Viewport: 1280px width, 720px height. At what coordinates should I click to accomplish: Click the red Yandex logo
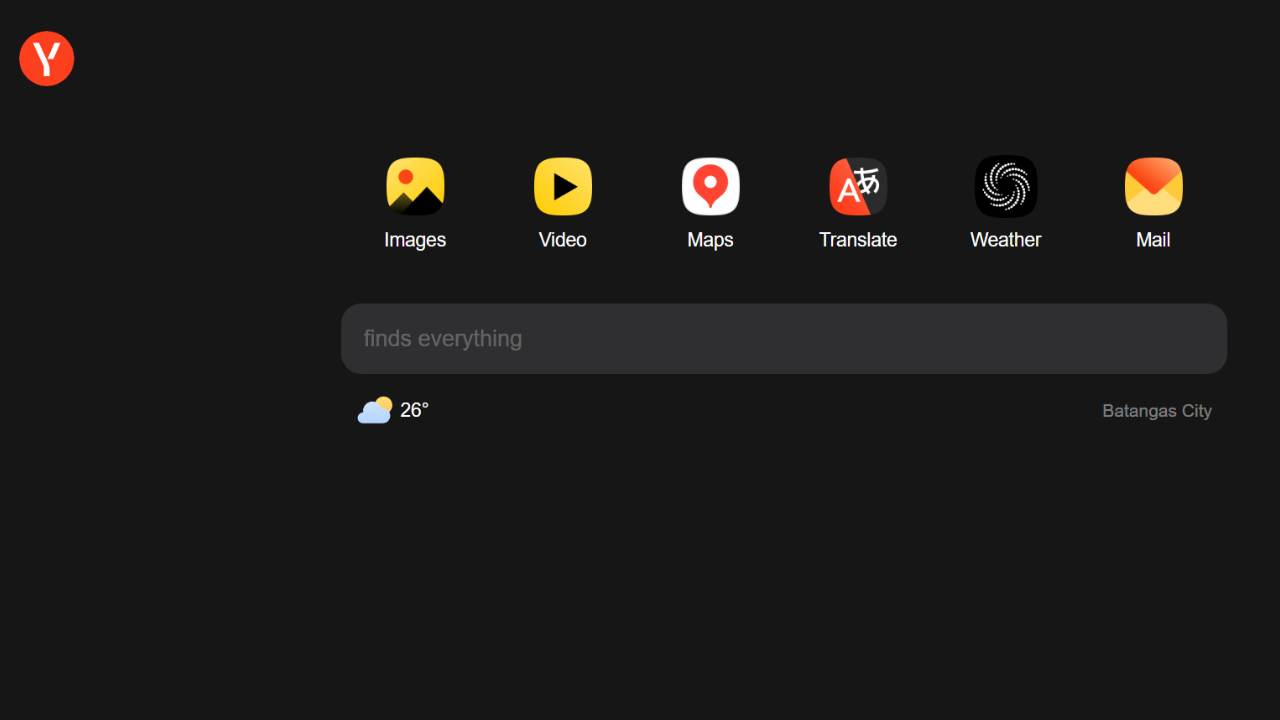coord(47,58)
